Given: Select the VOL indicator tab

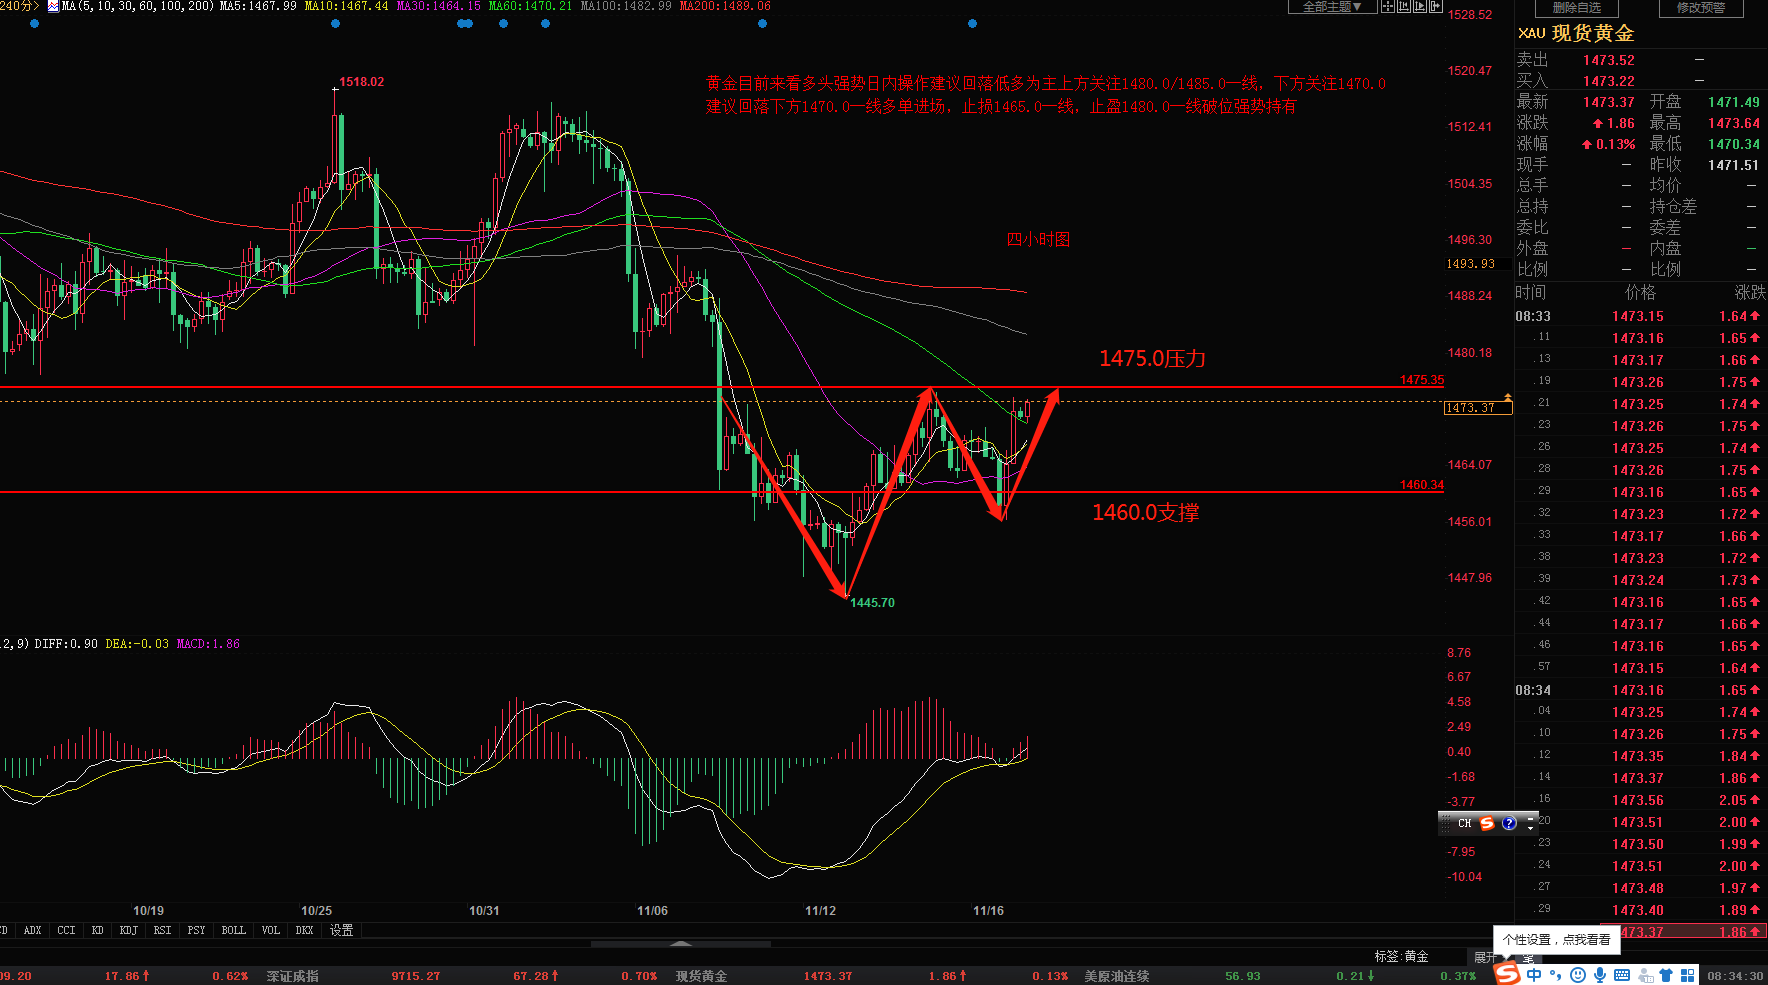Looking at the screenshot, I should [270, 930].
